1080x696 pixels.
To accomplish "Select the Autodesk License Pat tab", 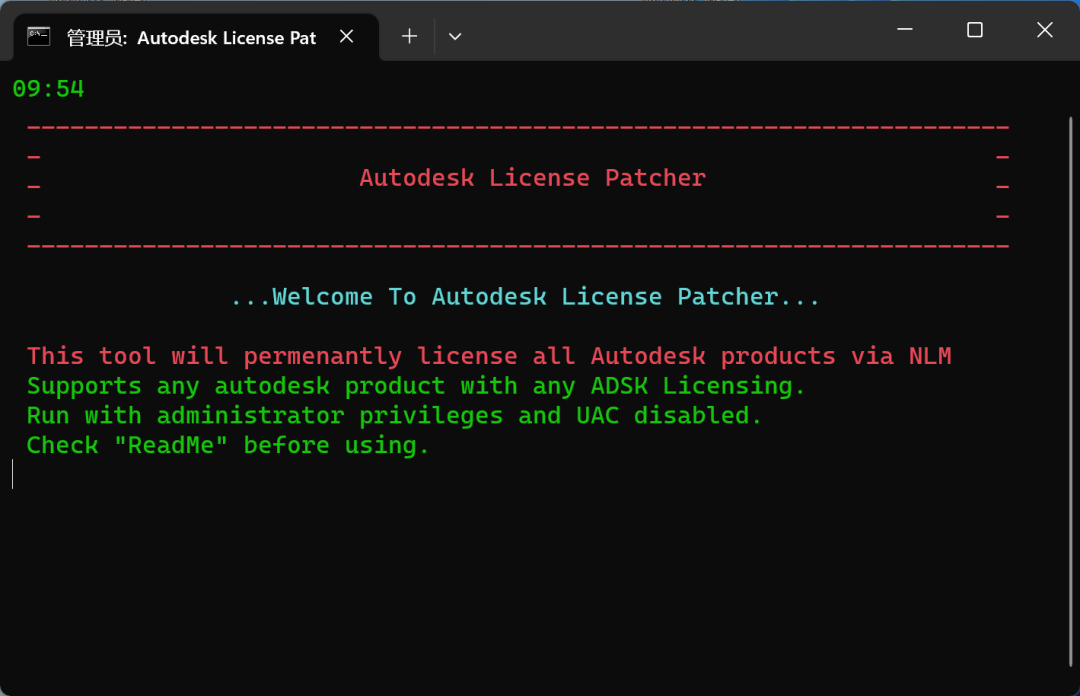I will coord(190,38).
